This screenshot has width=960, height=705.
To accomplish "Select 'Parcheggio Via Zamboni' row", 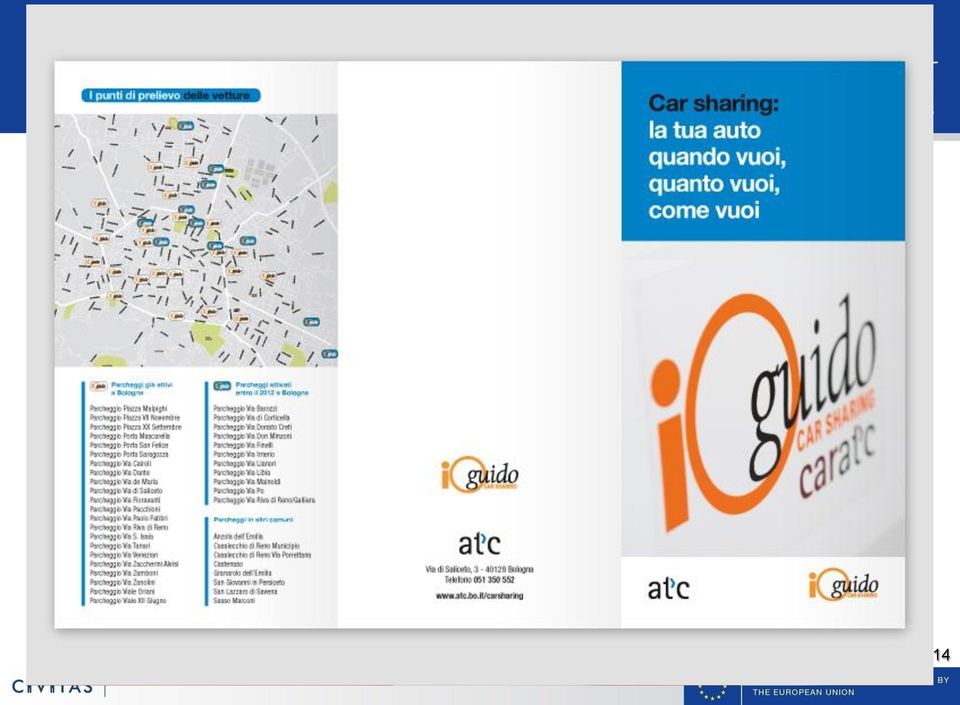I will (x=124, y=573).
